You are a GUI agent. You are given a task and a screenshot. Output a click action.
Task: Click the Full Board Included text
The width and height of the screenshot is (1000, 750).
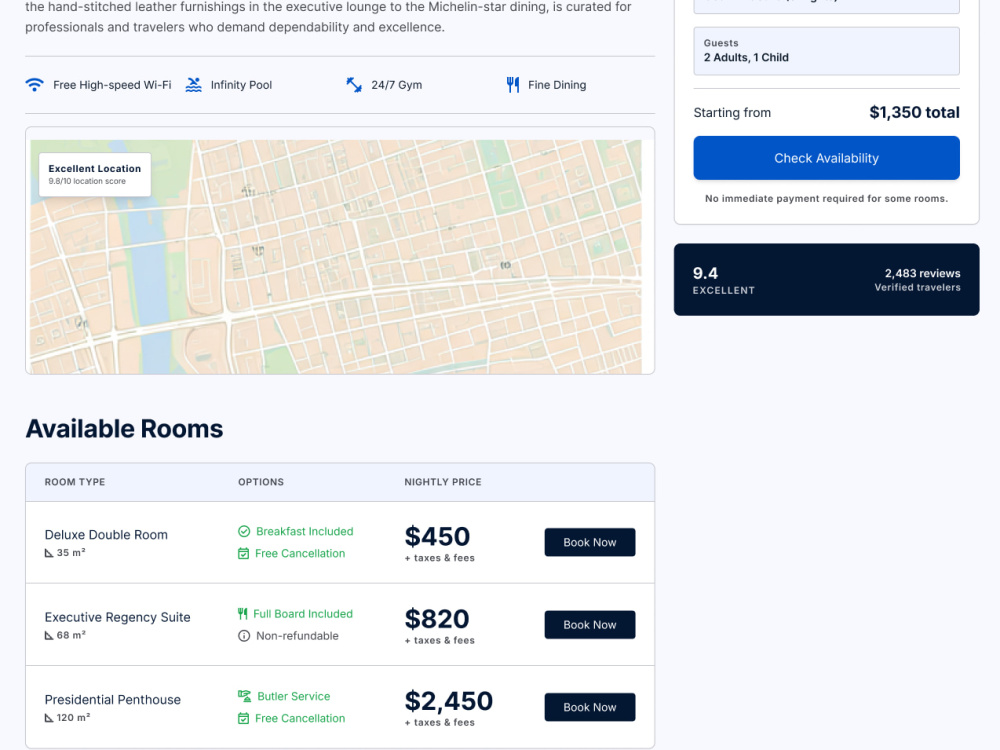pyautogui.click(x=303, y=614)
